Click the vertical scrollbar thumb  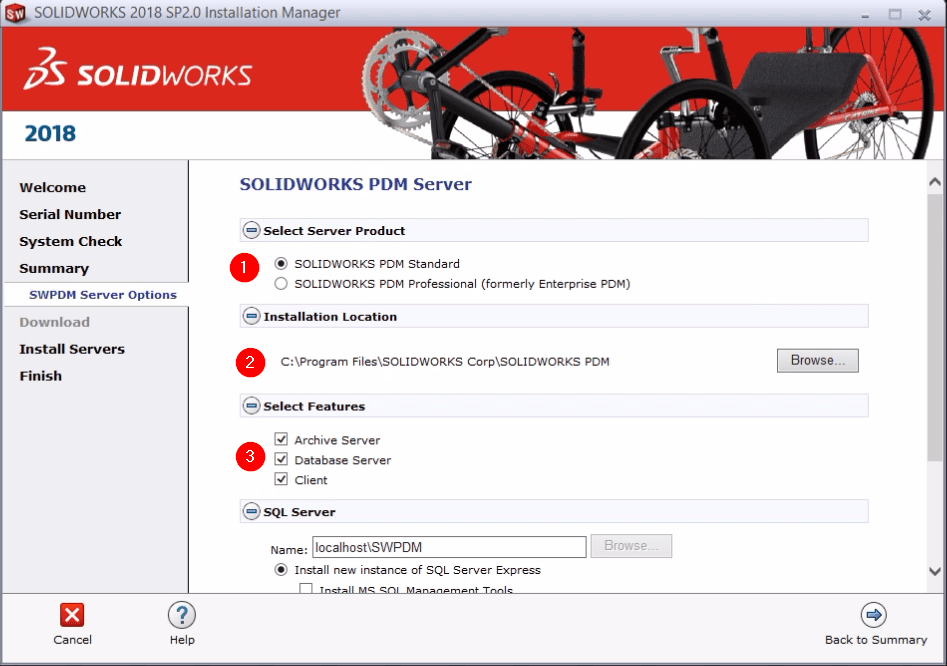(x=935, y=327)
